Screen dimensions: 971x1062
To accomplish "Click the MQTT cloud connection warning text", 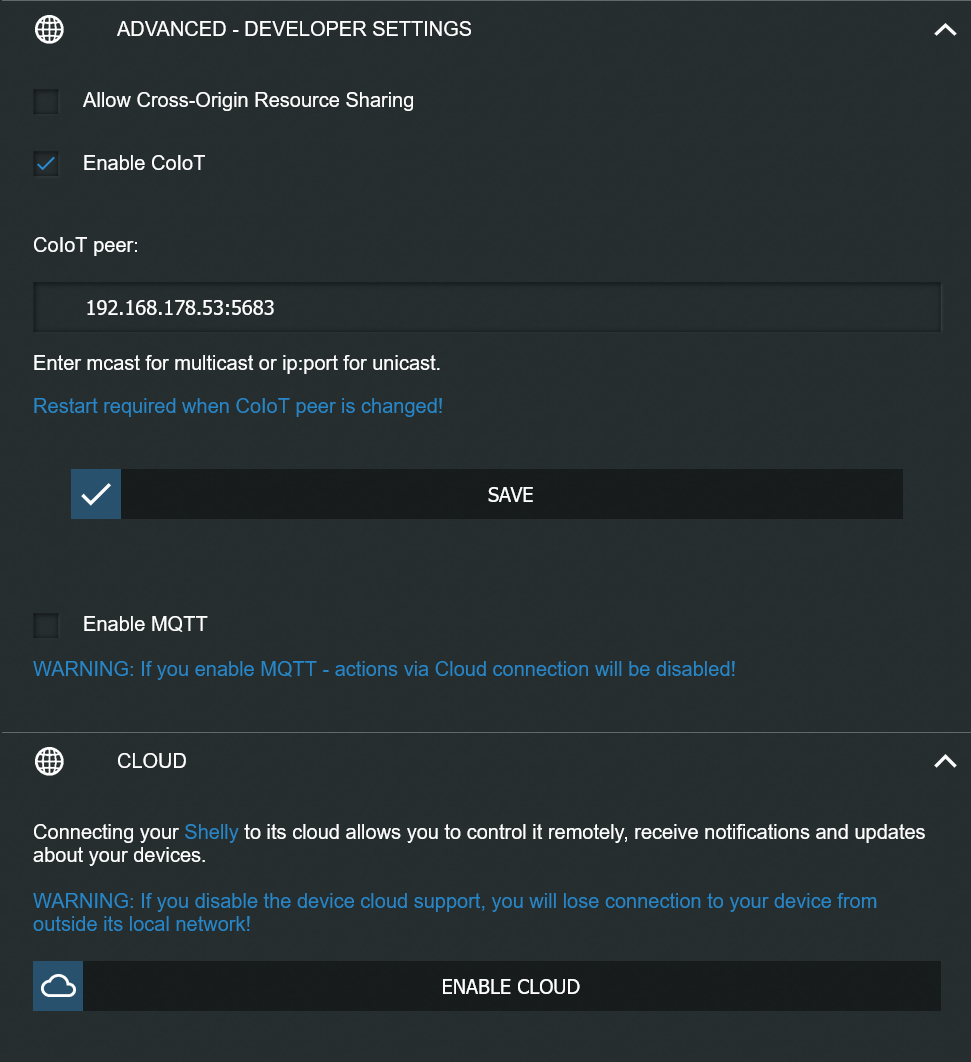I will [x=384, y=669].
